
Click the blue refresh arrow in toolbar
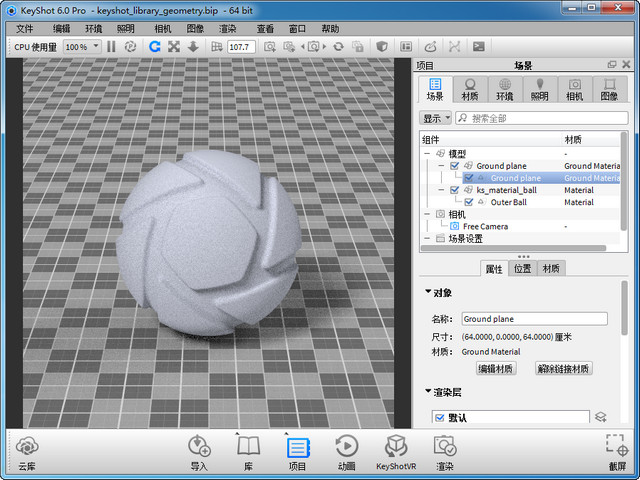(x=155, y=46)
